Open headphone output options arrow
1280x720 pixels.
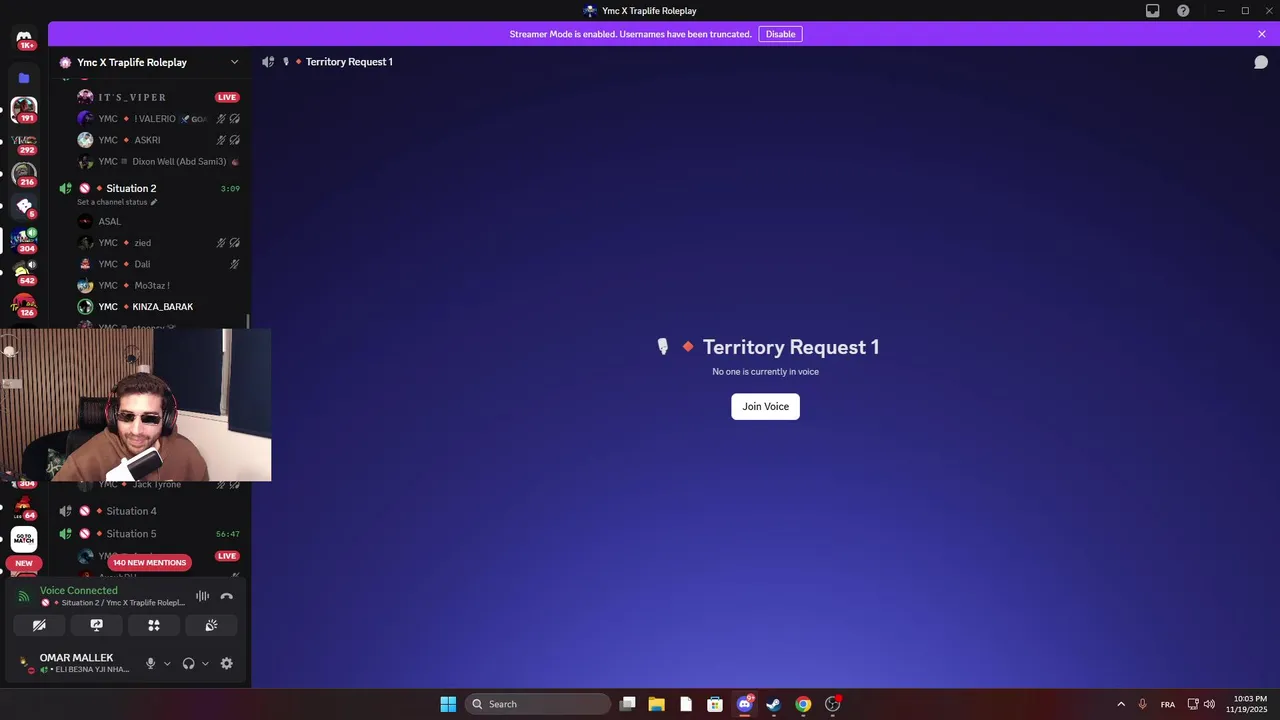pyautogui.click(x=205, y=663)
